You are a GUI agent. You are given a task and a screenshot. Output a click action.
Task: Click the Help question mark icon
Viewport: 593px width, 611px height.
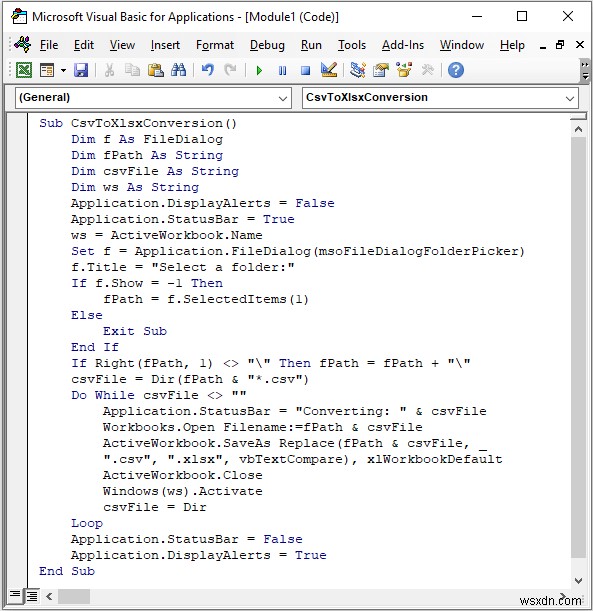pyautogui.click(x=456, y=70)
